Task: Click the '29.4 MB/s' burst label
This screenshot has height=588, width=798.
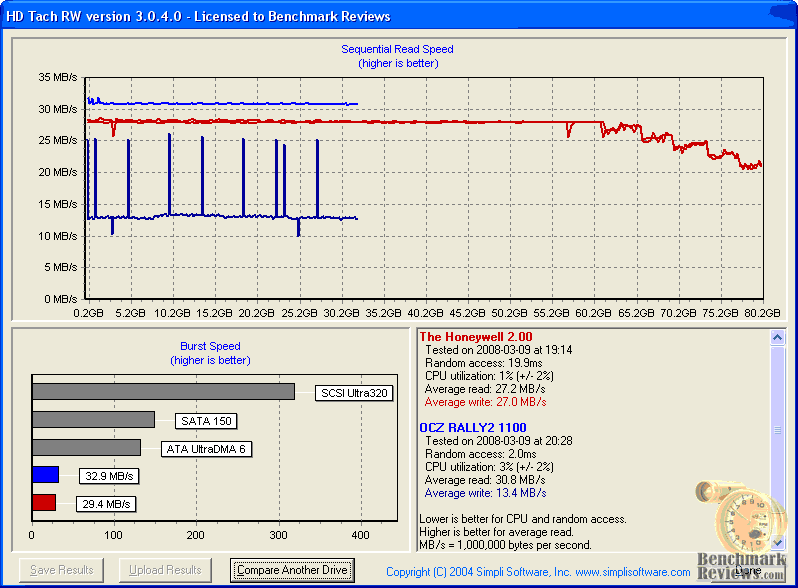Action: click(x=106, y=504)
